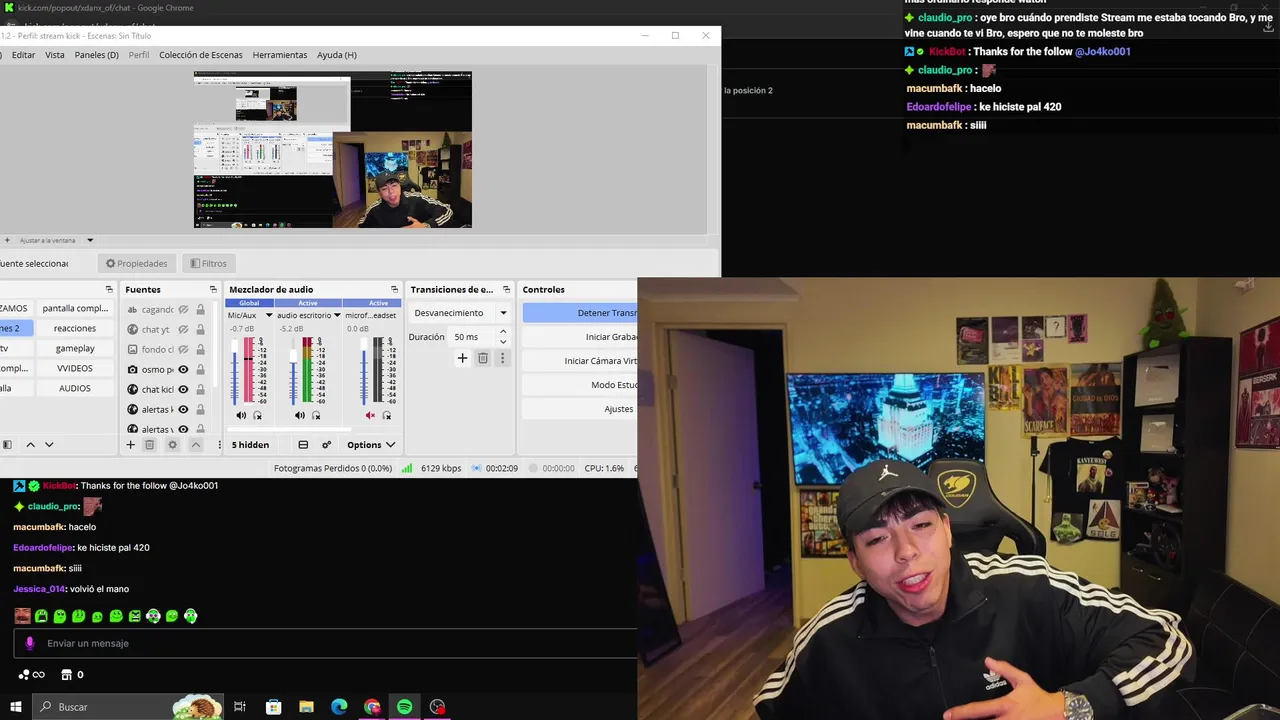Open OBS Studio from the taskbar
The width and height of the screenshot is (1280, 720).
437,707
